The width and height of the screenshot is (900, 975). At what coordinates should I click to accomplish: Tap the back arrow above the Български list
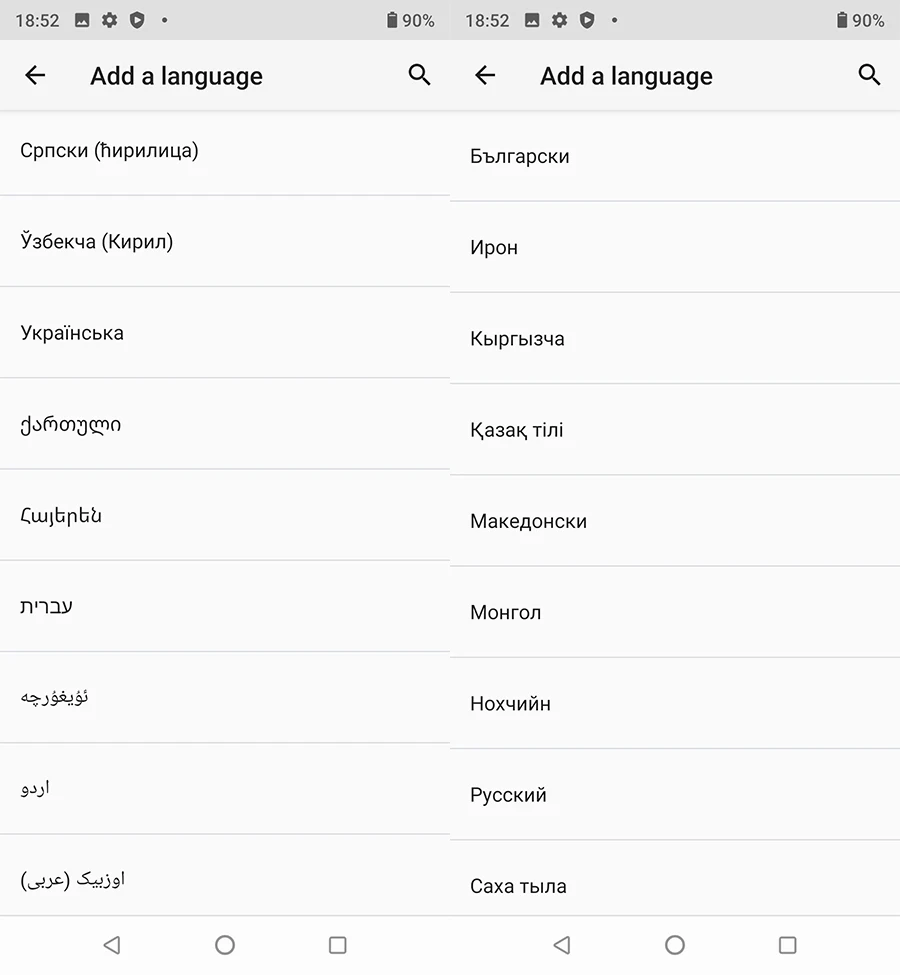click(485, 76)
